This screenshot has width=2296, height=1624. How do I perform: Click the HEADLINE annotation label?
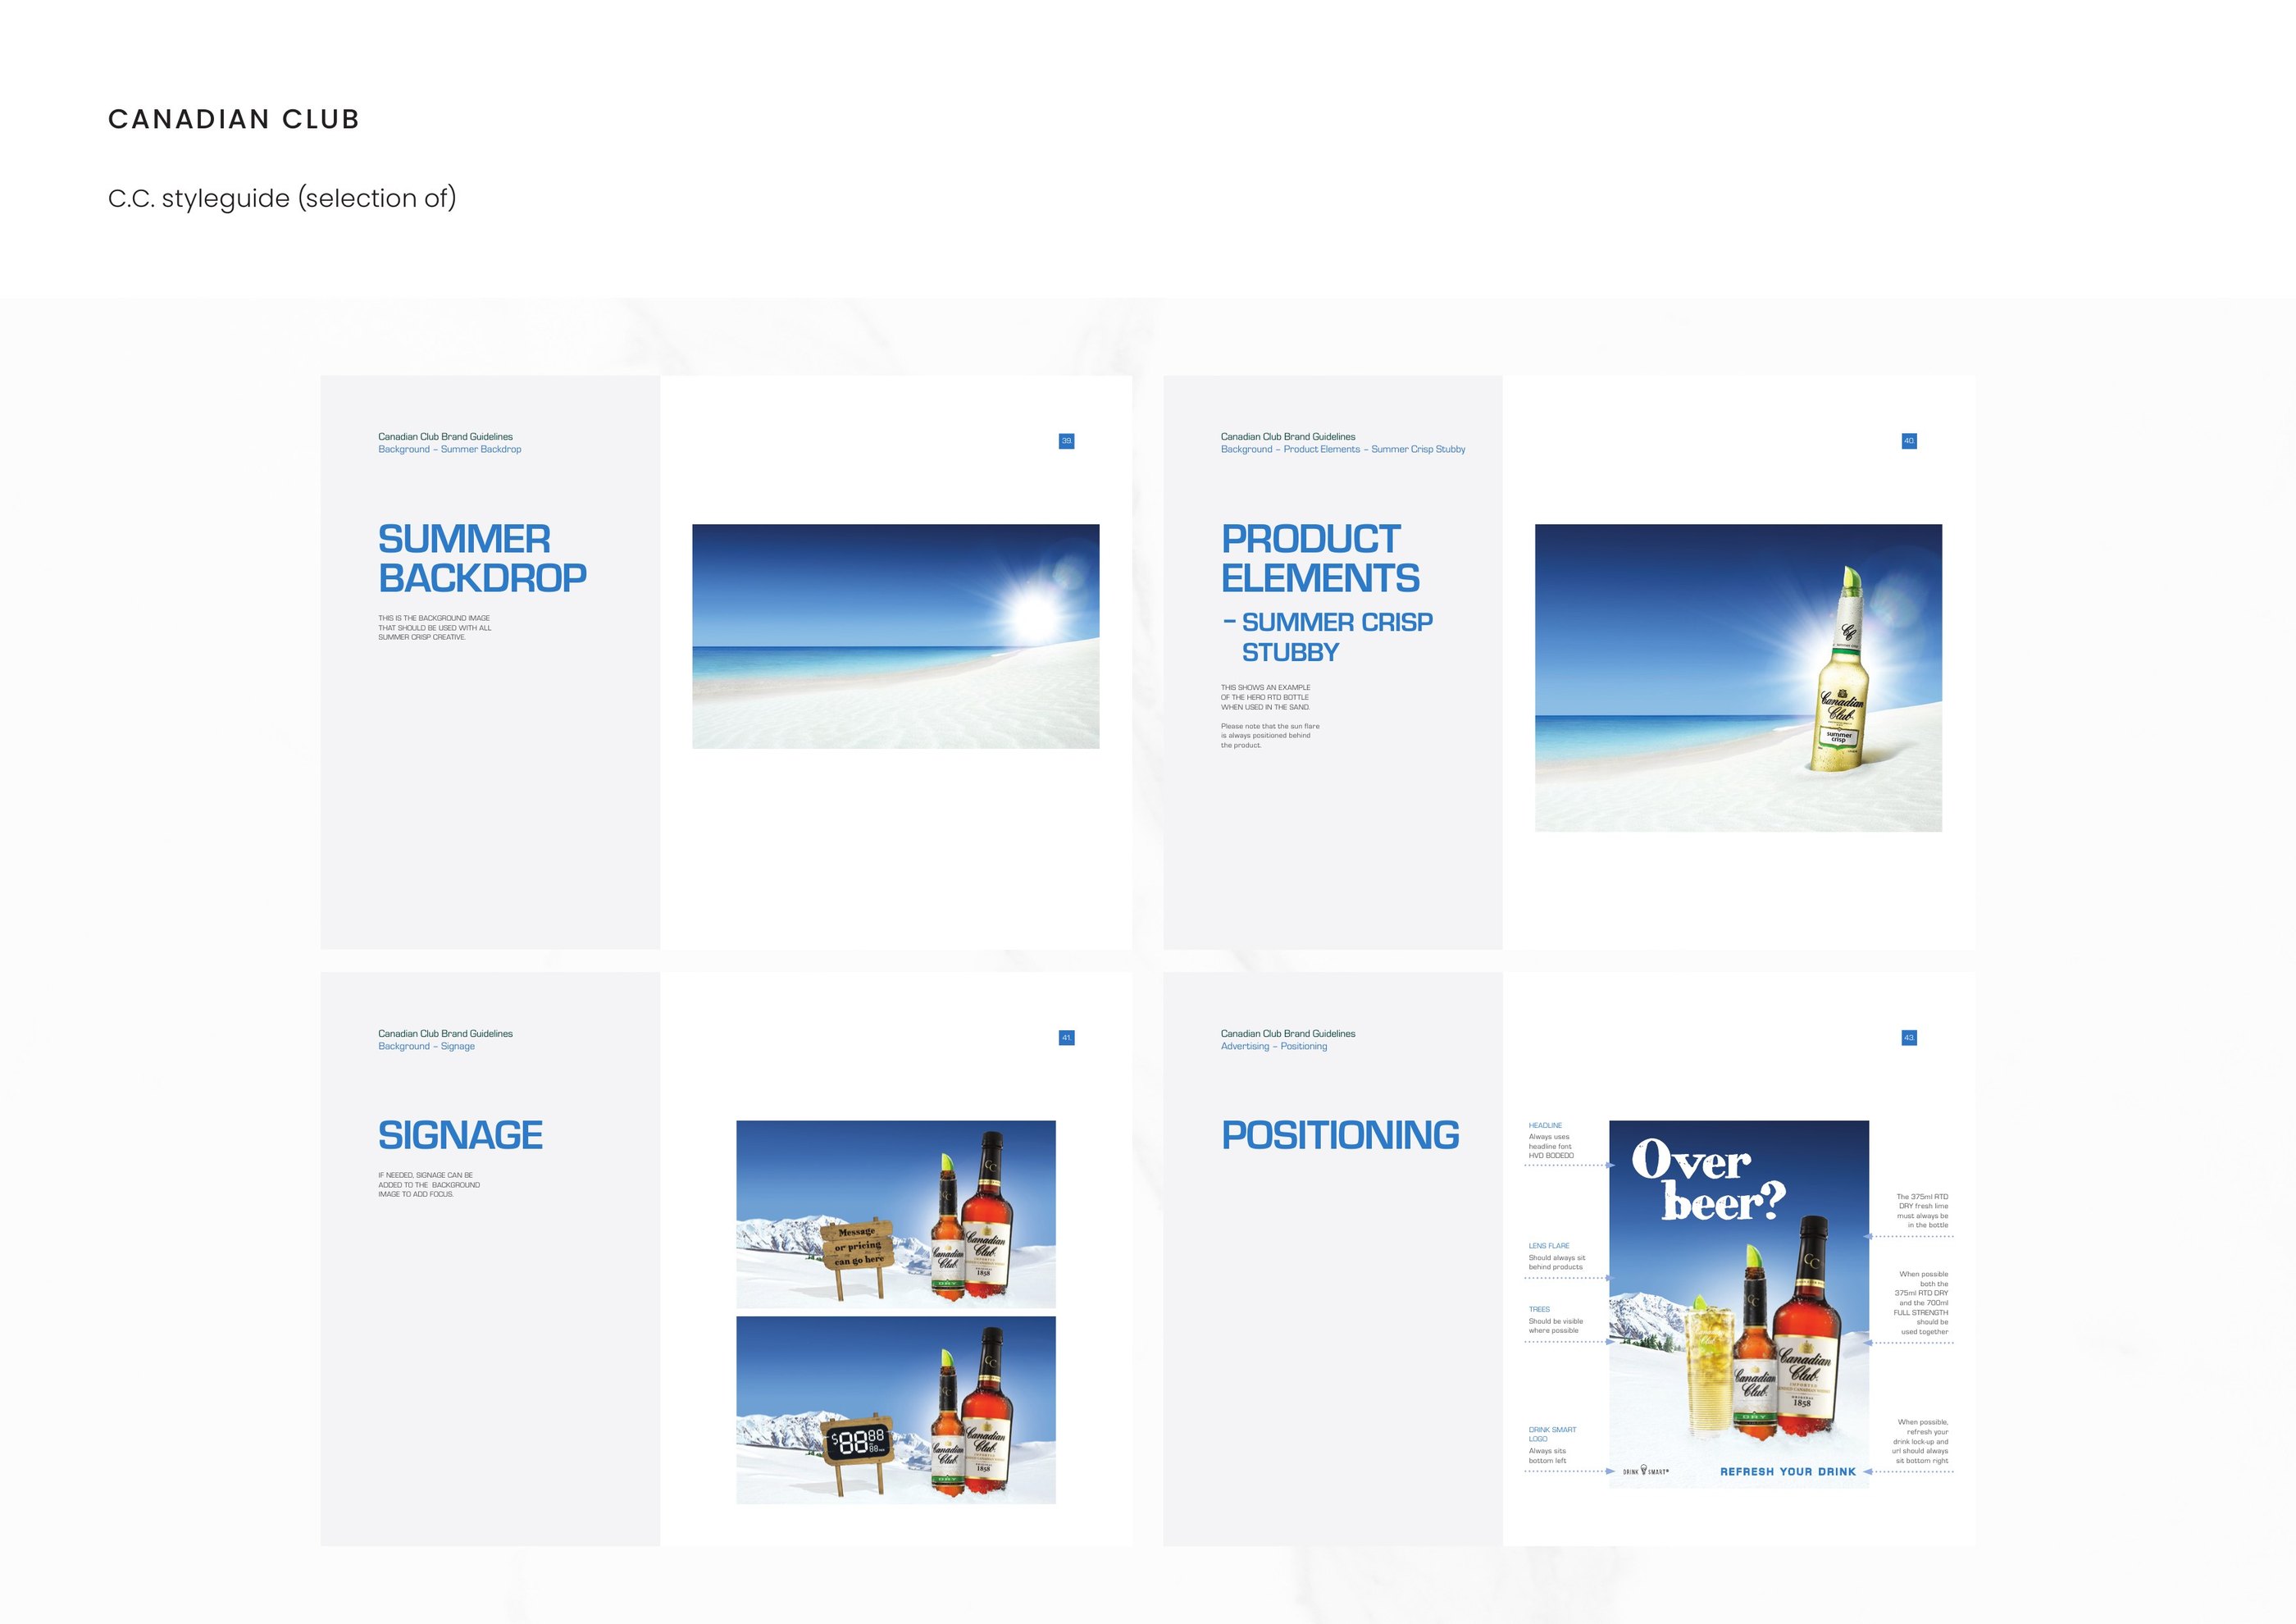(x=1545, y=1126)
